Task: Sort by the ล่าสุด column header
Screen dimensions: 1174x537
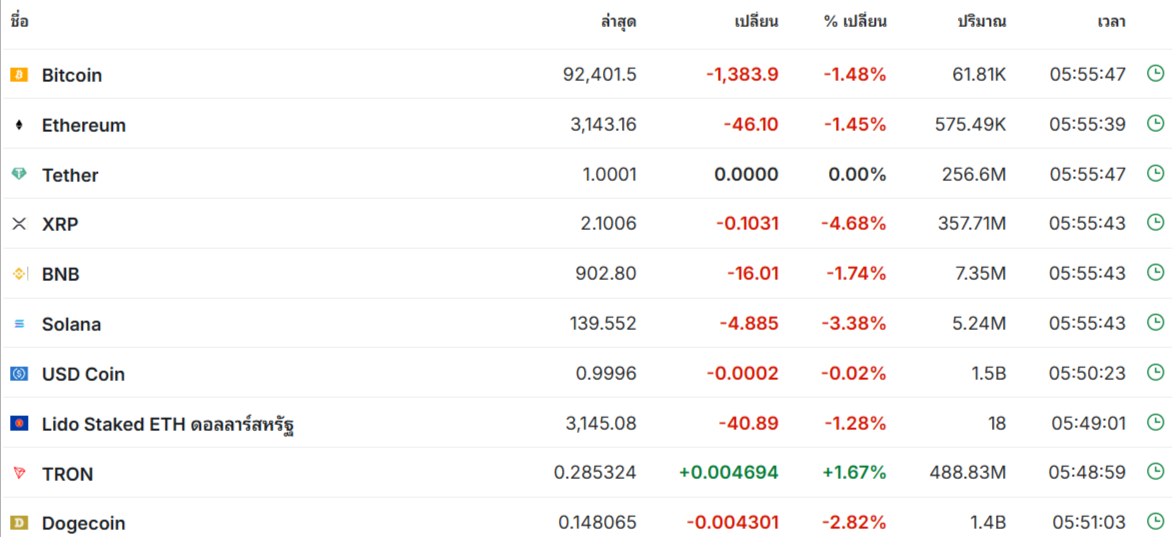Action: click(619, 21)
